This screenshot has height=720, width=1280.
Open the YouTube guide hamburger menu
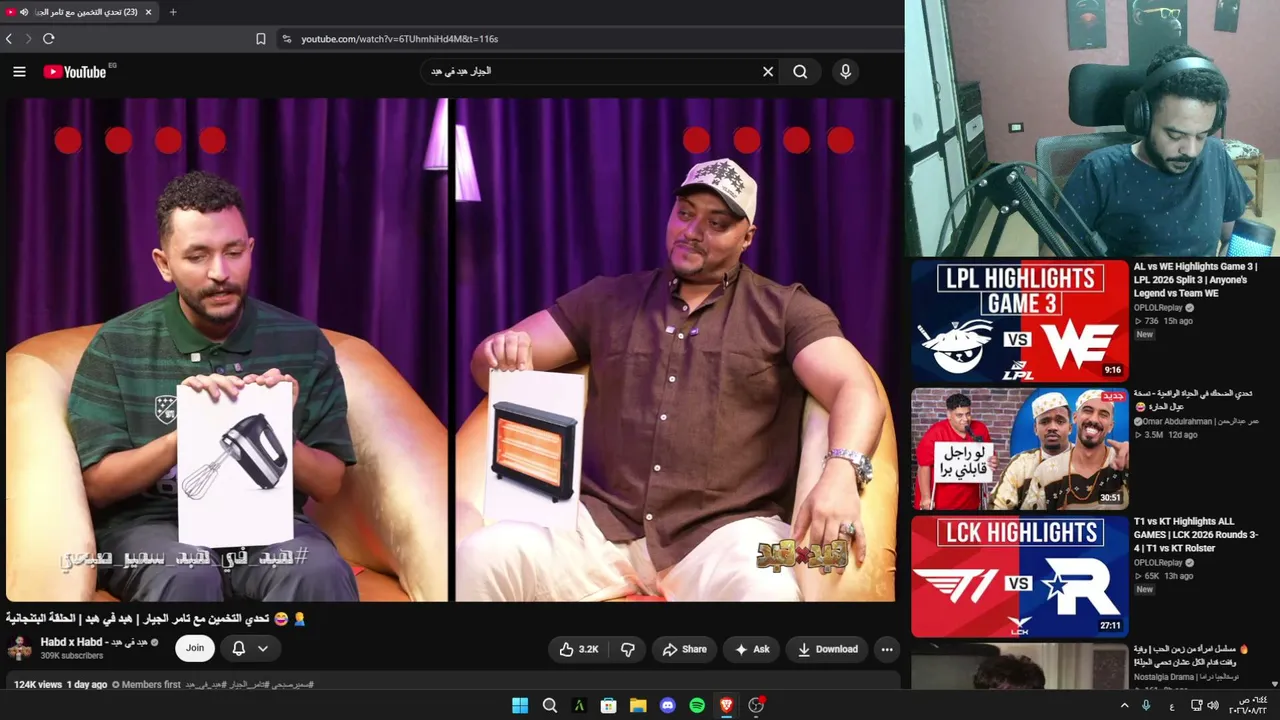(x=19, y=71)
